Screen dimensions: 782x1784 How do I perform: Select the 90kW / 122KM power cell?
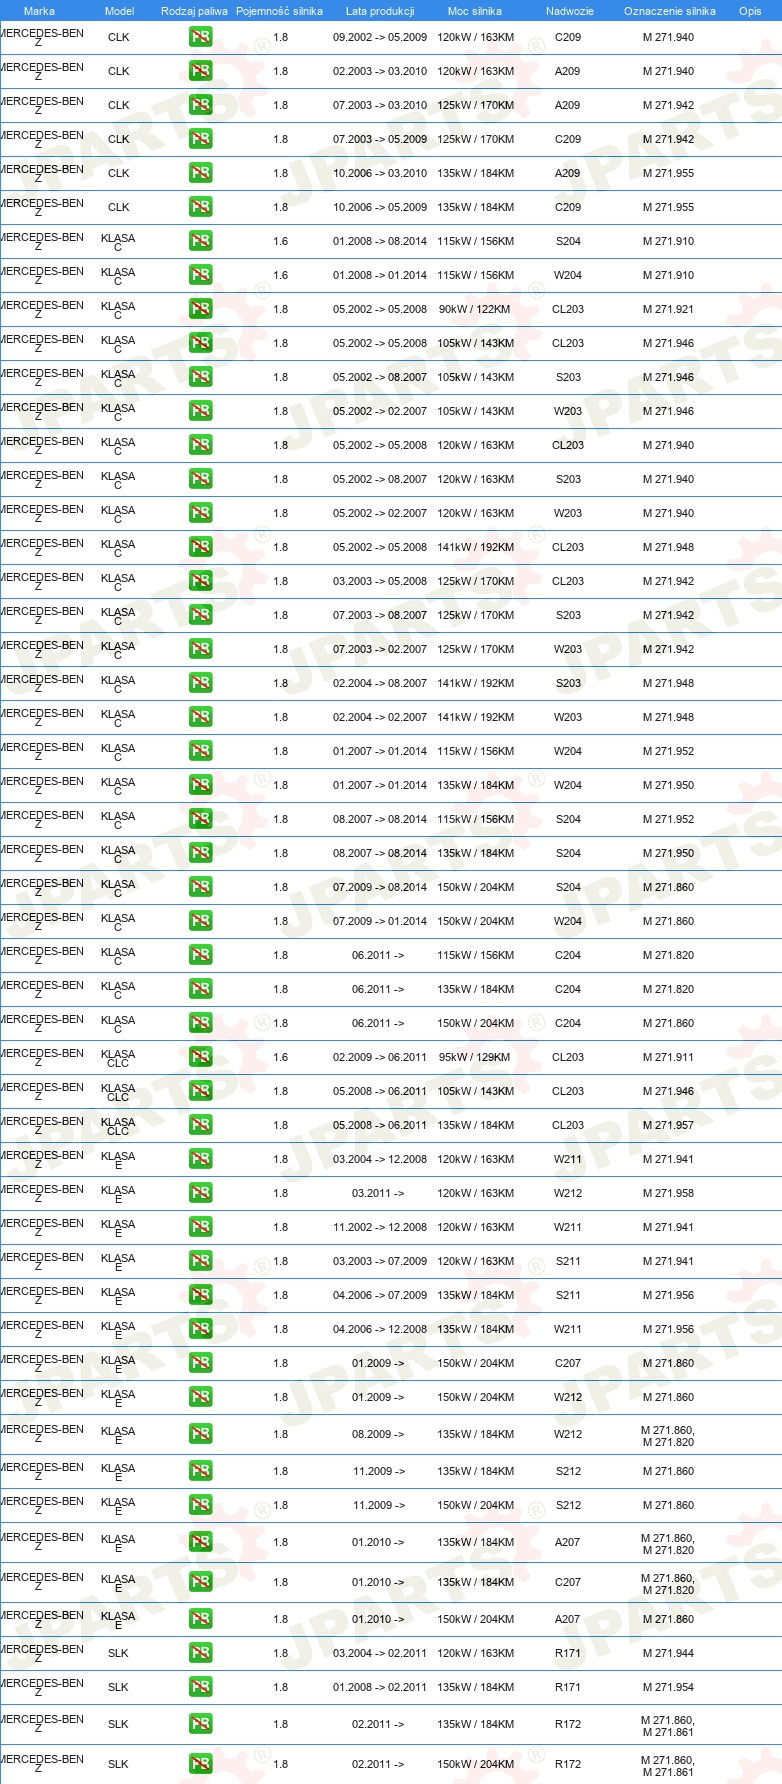474,310
